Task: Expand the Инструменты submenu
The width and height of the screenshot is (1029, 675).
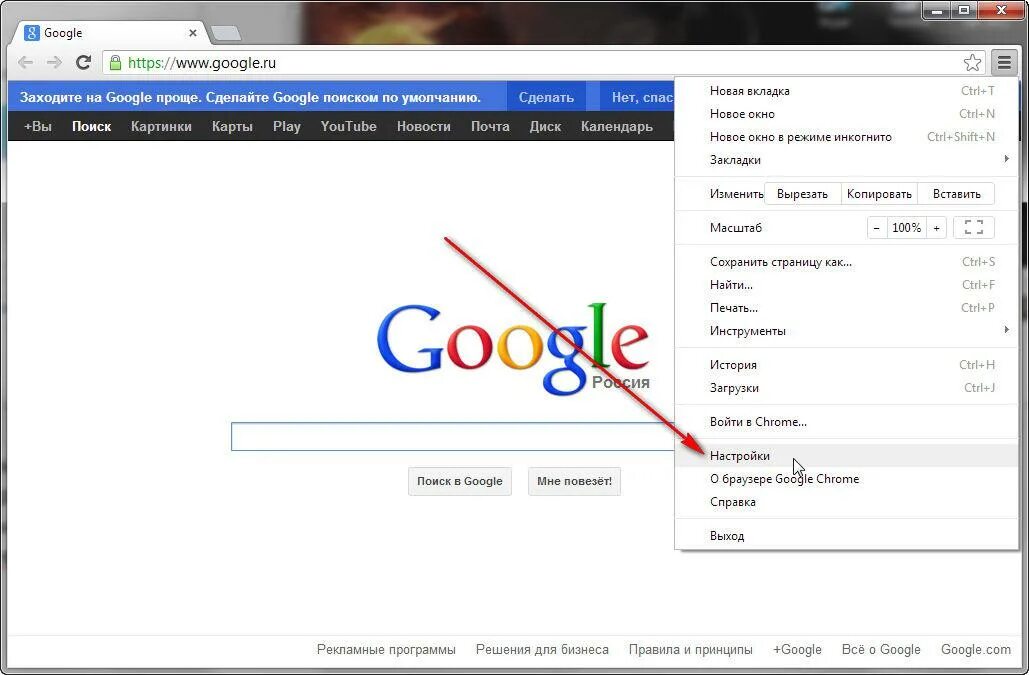Action: [847, 331]
